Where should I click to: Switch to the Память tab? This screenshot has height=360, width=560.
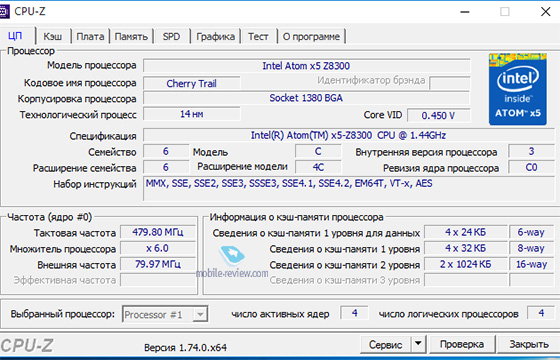[131, 36]
